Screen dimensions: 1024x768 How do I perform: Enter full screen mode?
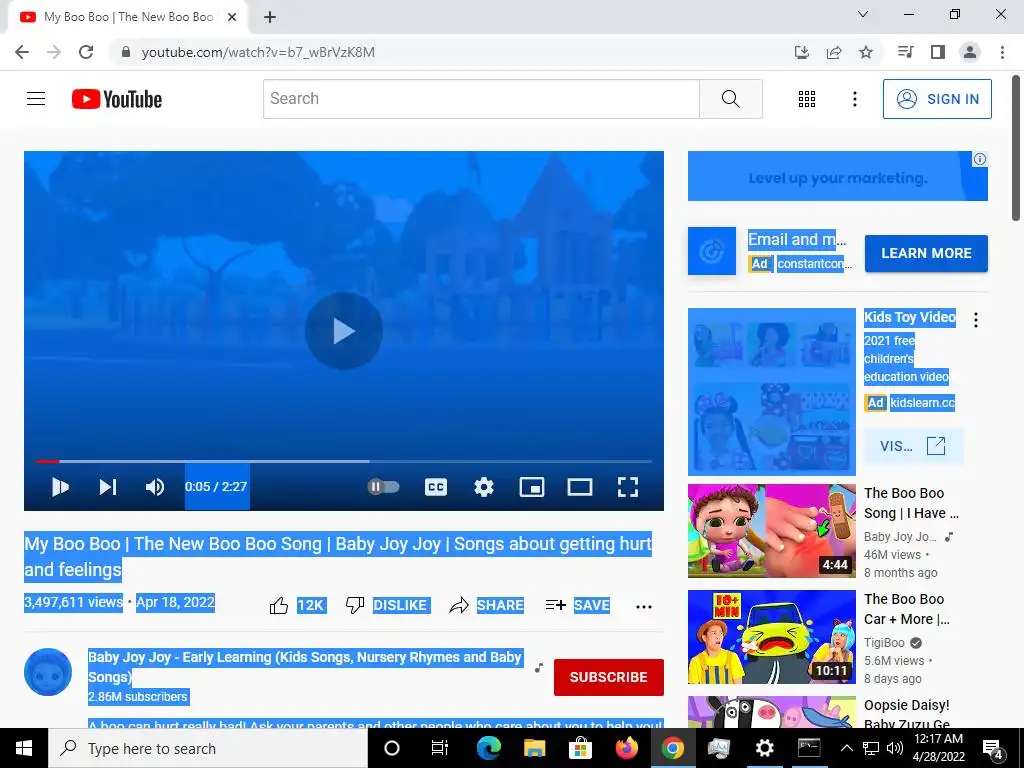[628, 487]
